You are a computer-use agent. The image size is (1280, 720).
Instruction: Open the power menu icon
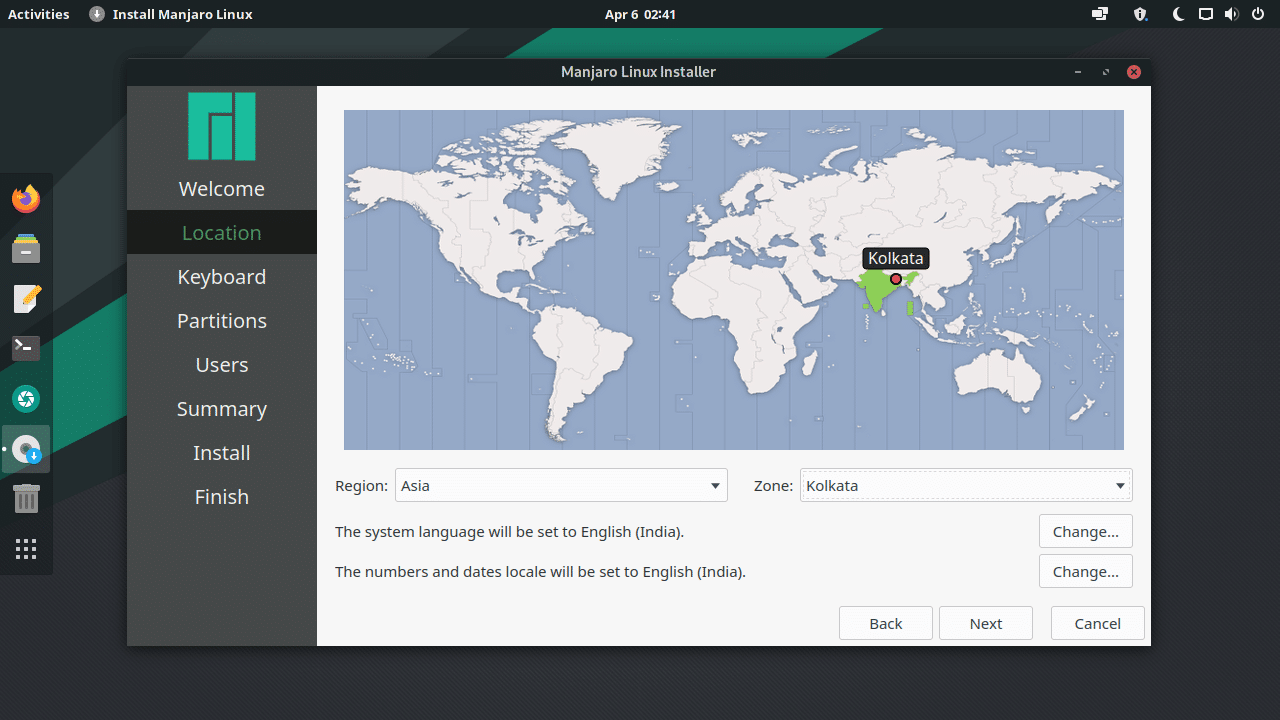1258,14
